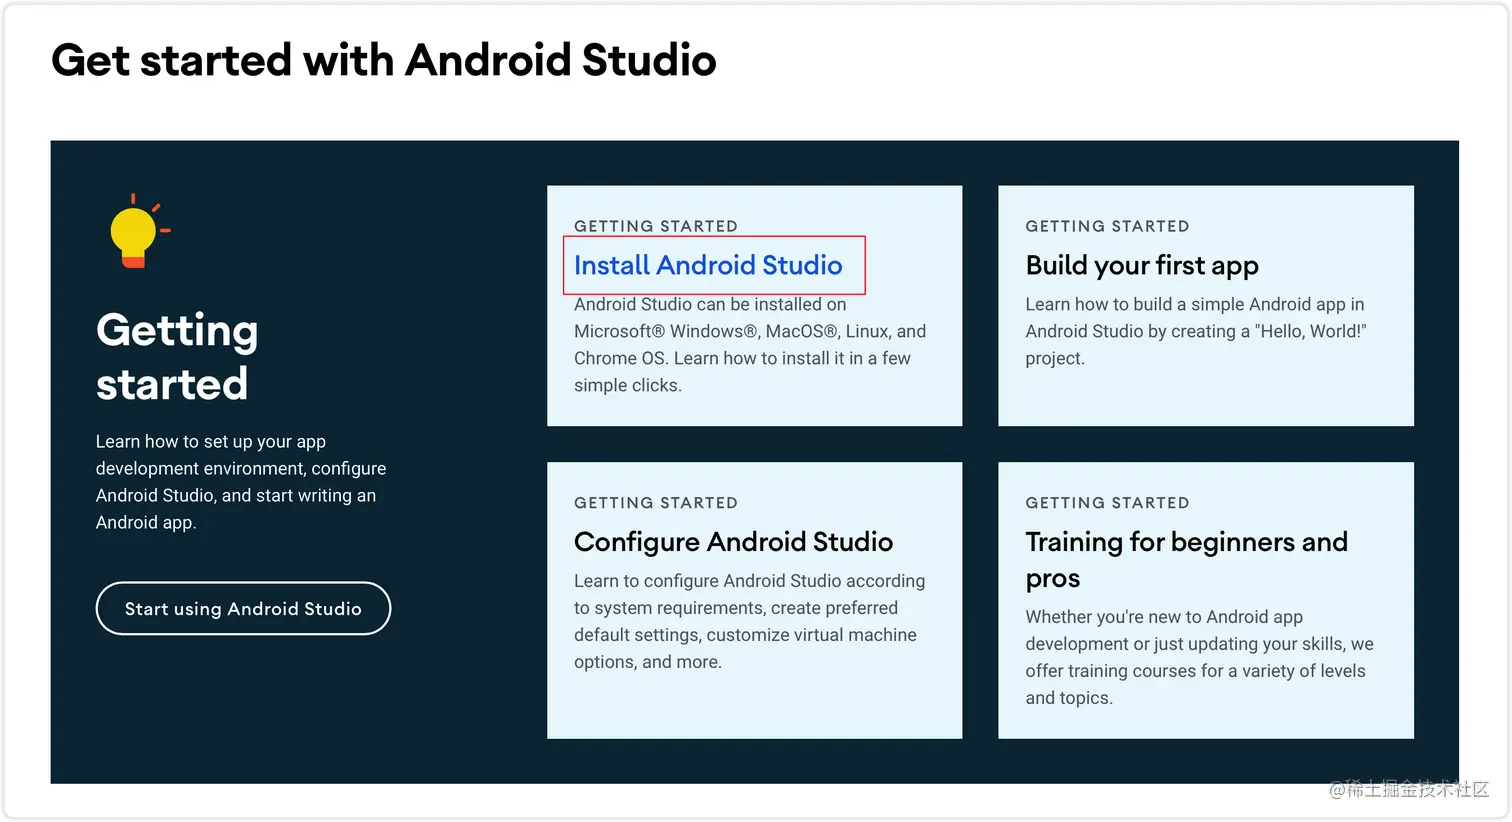
Task: Click GETTING STARTED label above Training for beginners
Action: pyautogui.click(x=1107, y=503)
